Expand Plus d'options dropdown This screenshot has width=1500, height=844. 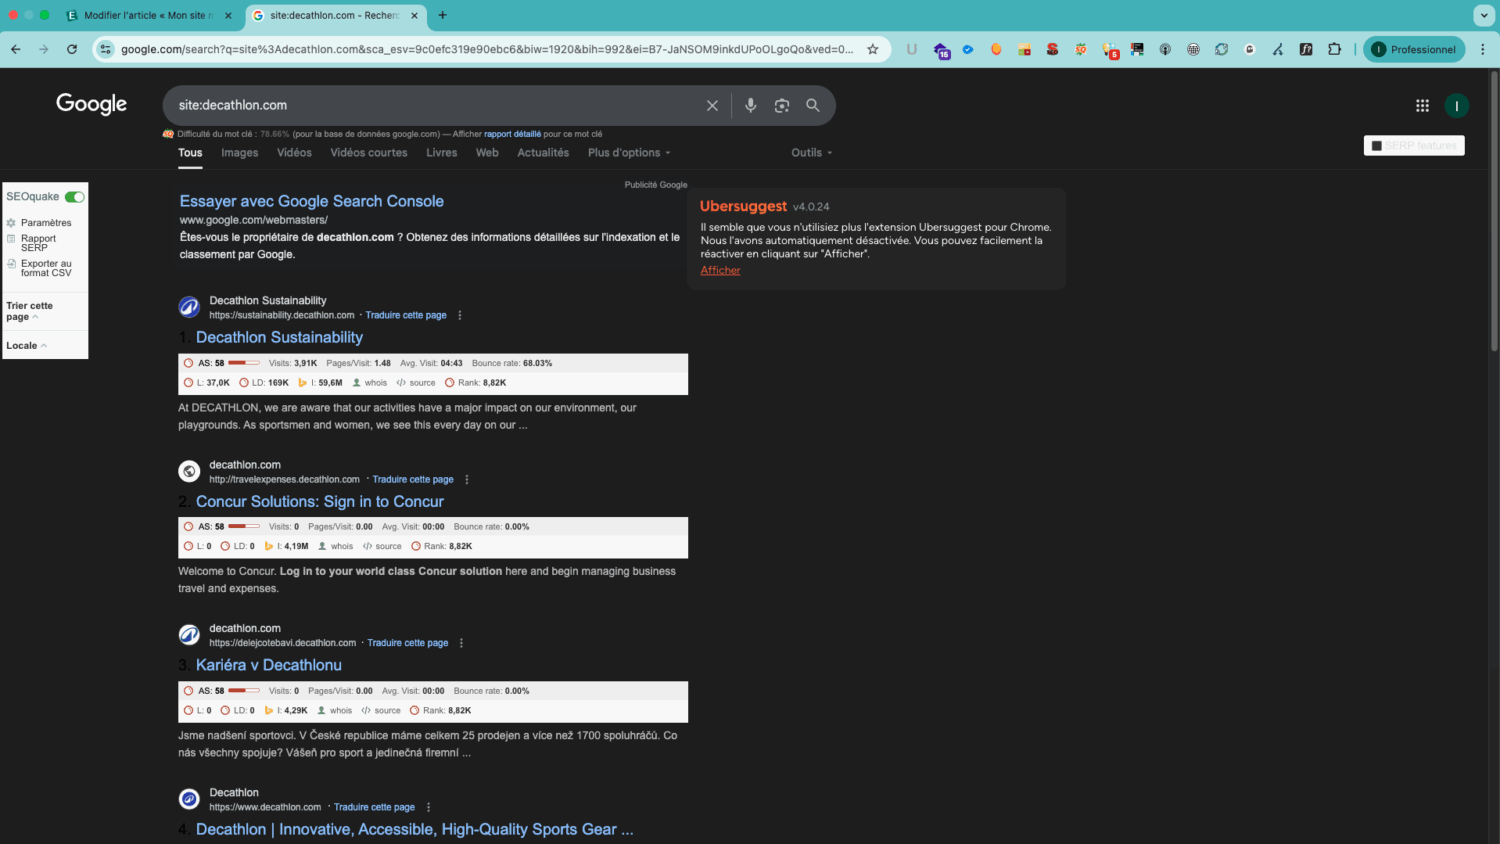tap(629, 153)
